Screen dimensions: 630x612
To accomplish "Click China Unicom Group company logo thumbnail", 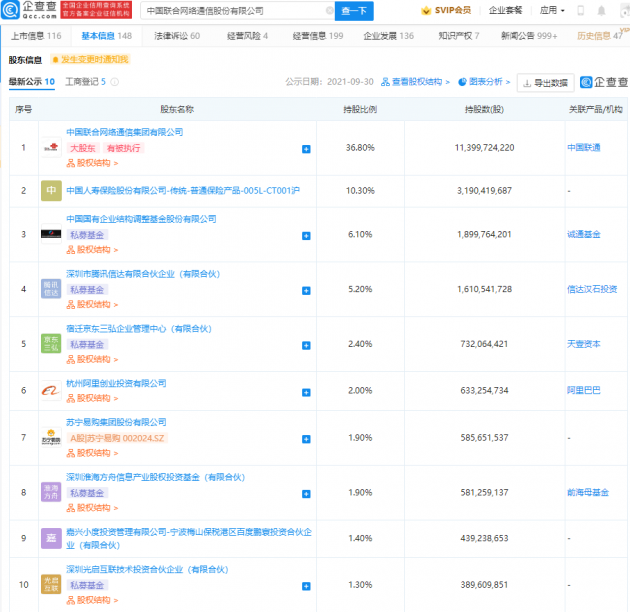I will [x=51, y=147].
